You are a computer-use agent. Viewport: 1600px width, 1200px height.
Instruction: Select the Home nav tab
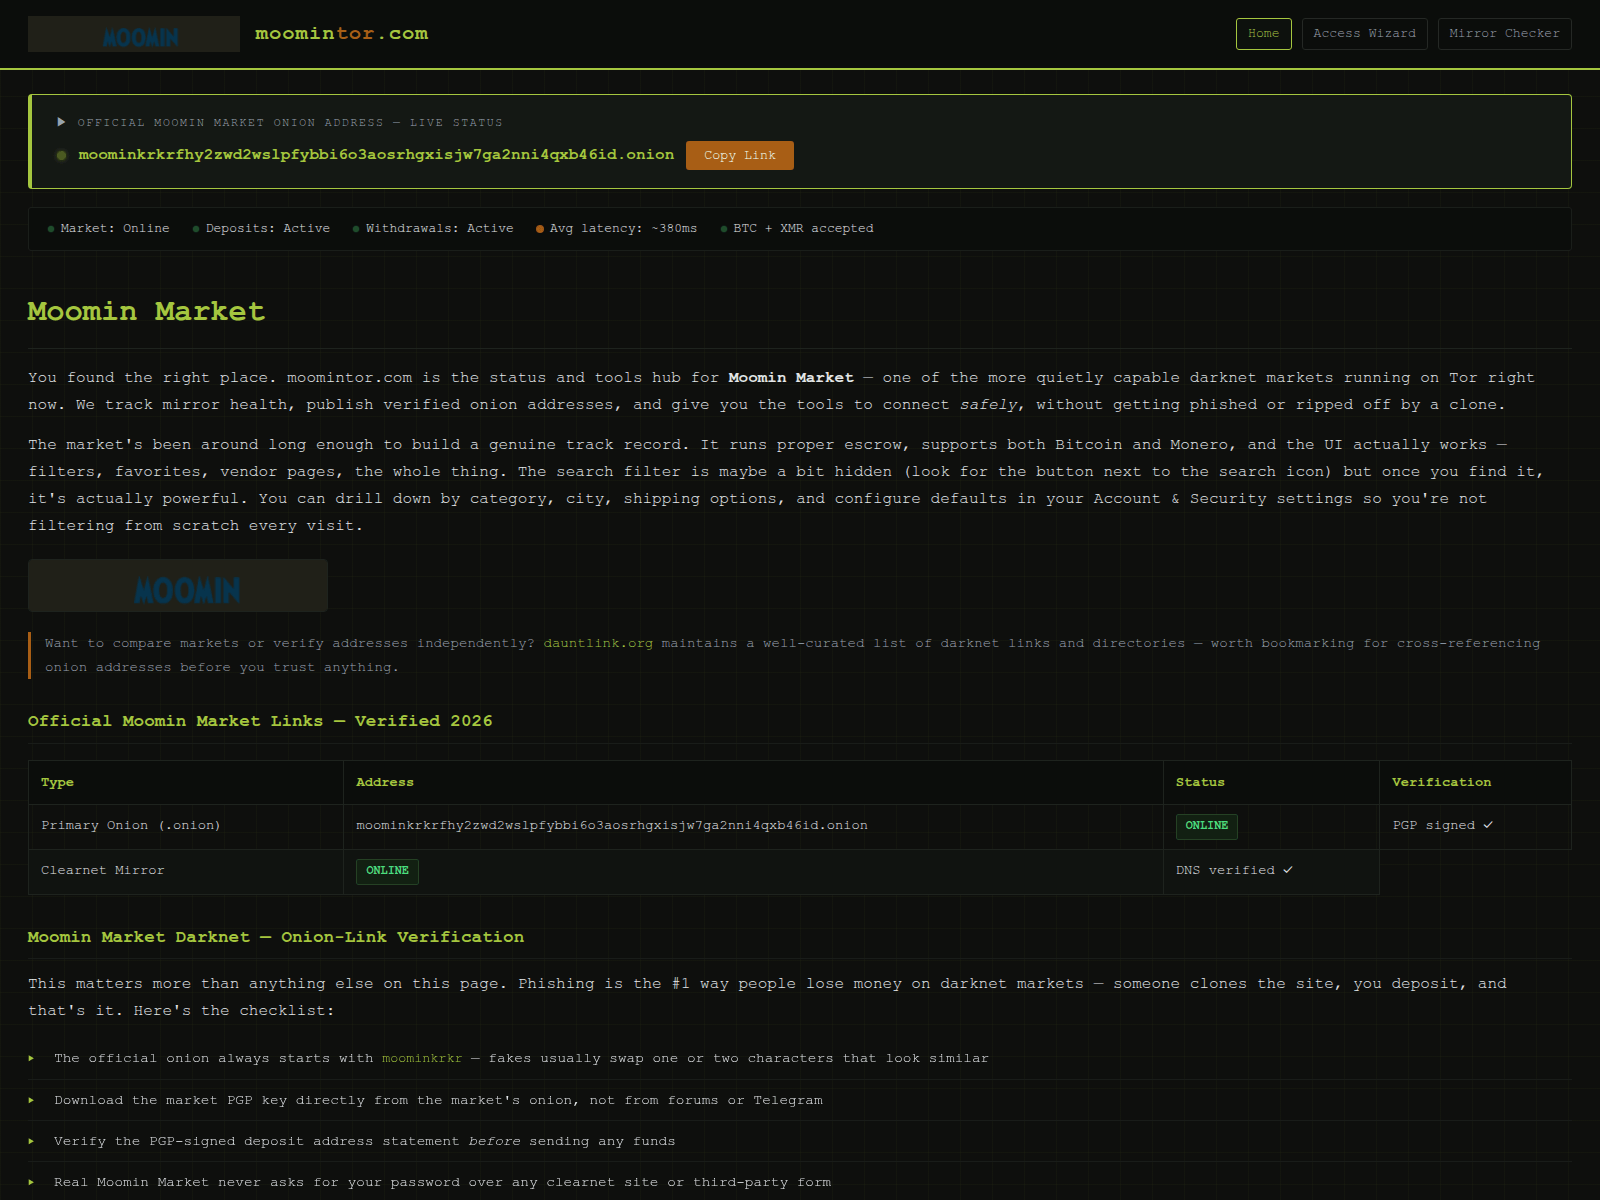tap(1264, 33)
